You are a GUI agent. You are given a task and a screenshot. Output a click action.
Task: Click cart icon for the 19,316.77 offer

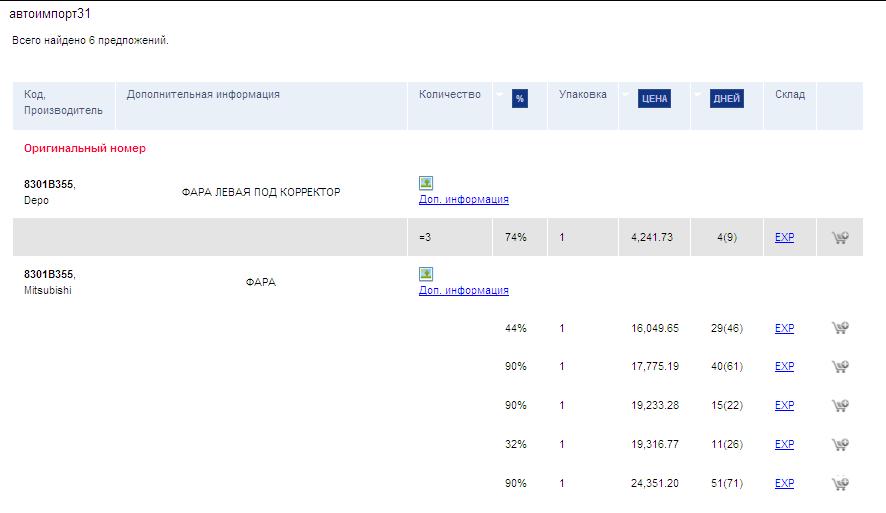[x=839, y=445]
